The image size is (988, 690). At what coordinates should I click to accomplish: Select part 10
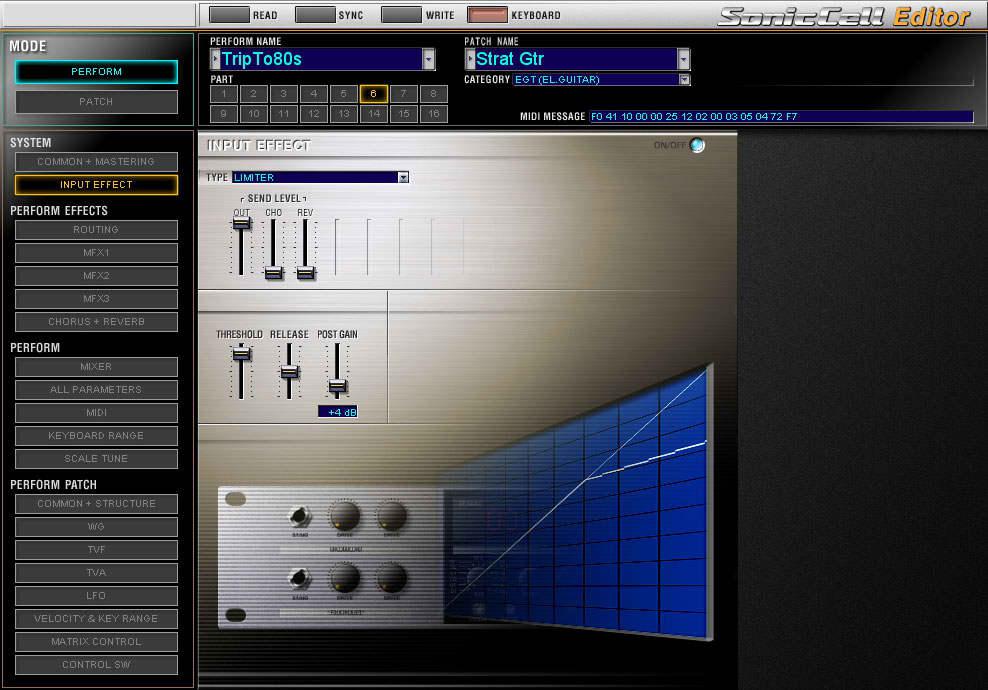(253, 114)
